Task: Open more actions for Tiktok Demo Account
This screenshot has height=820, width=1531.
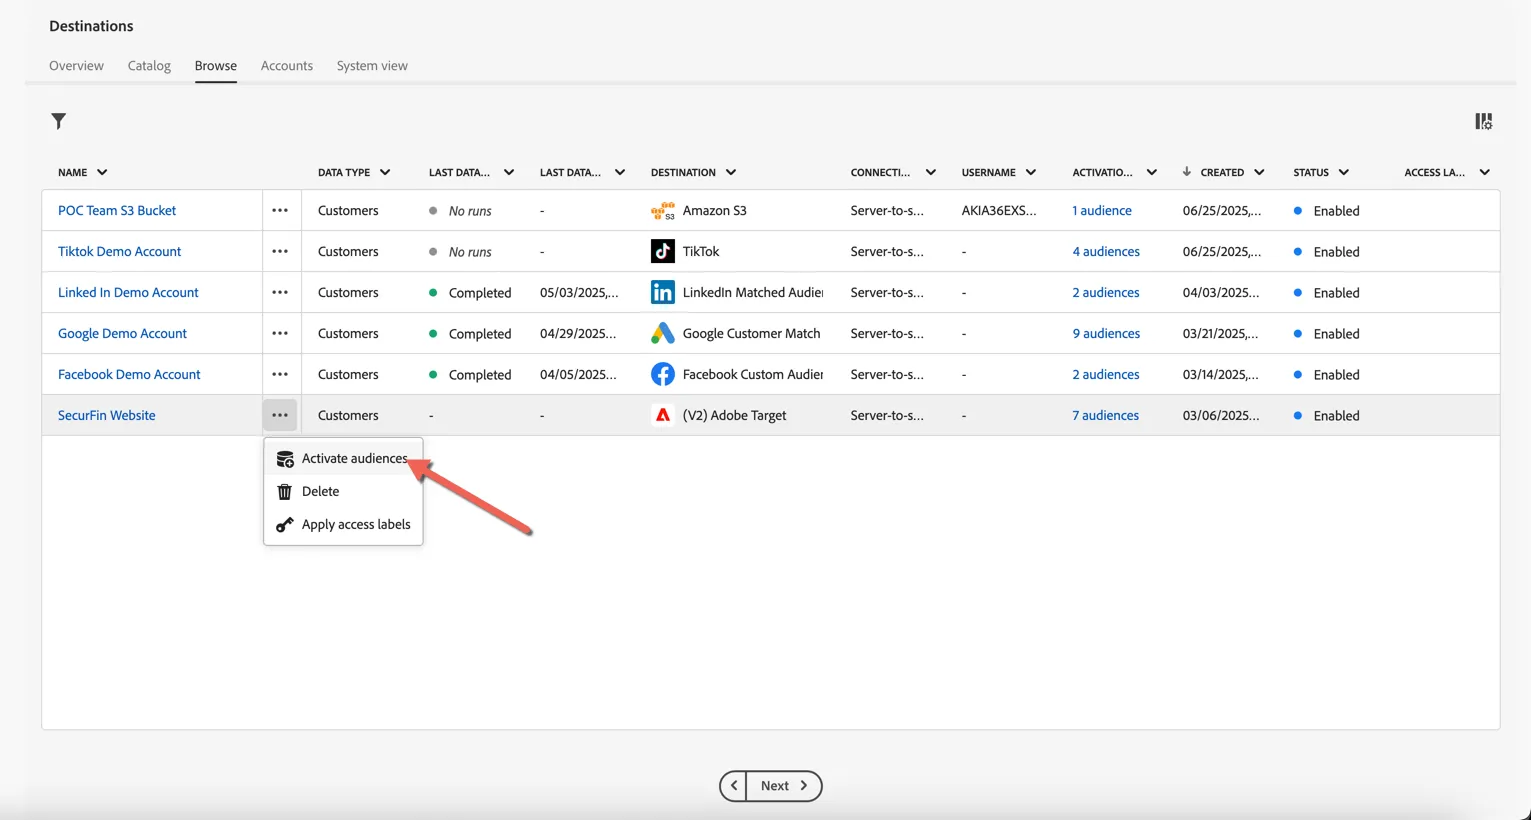Action: [280, 252]
